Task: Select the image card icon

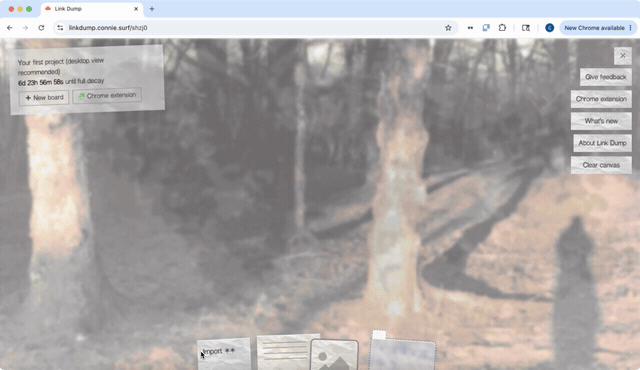Action: click(334, 355)
